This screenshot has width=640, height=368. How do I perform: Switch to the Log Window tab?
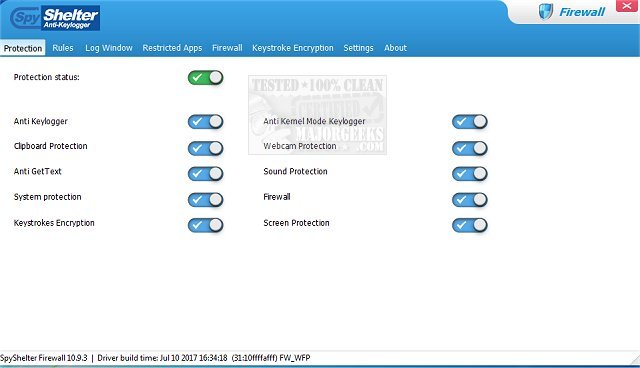coord(109,48)
